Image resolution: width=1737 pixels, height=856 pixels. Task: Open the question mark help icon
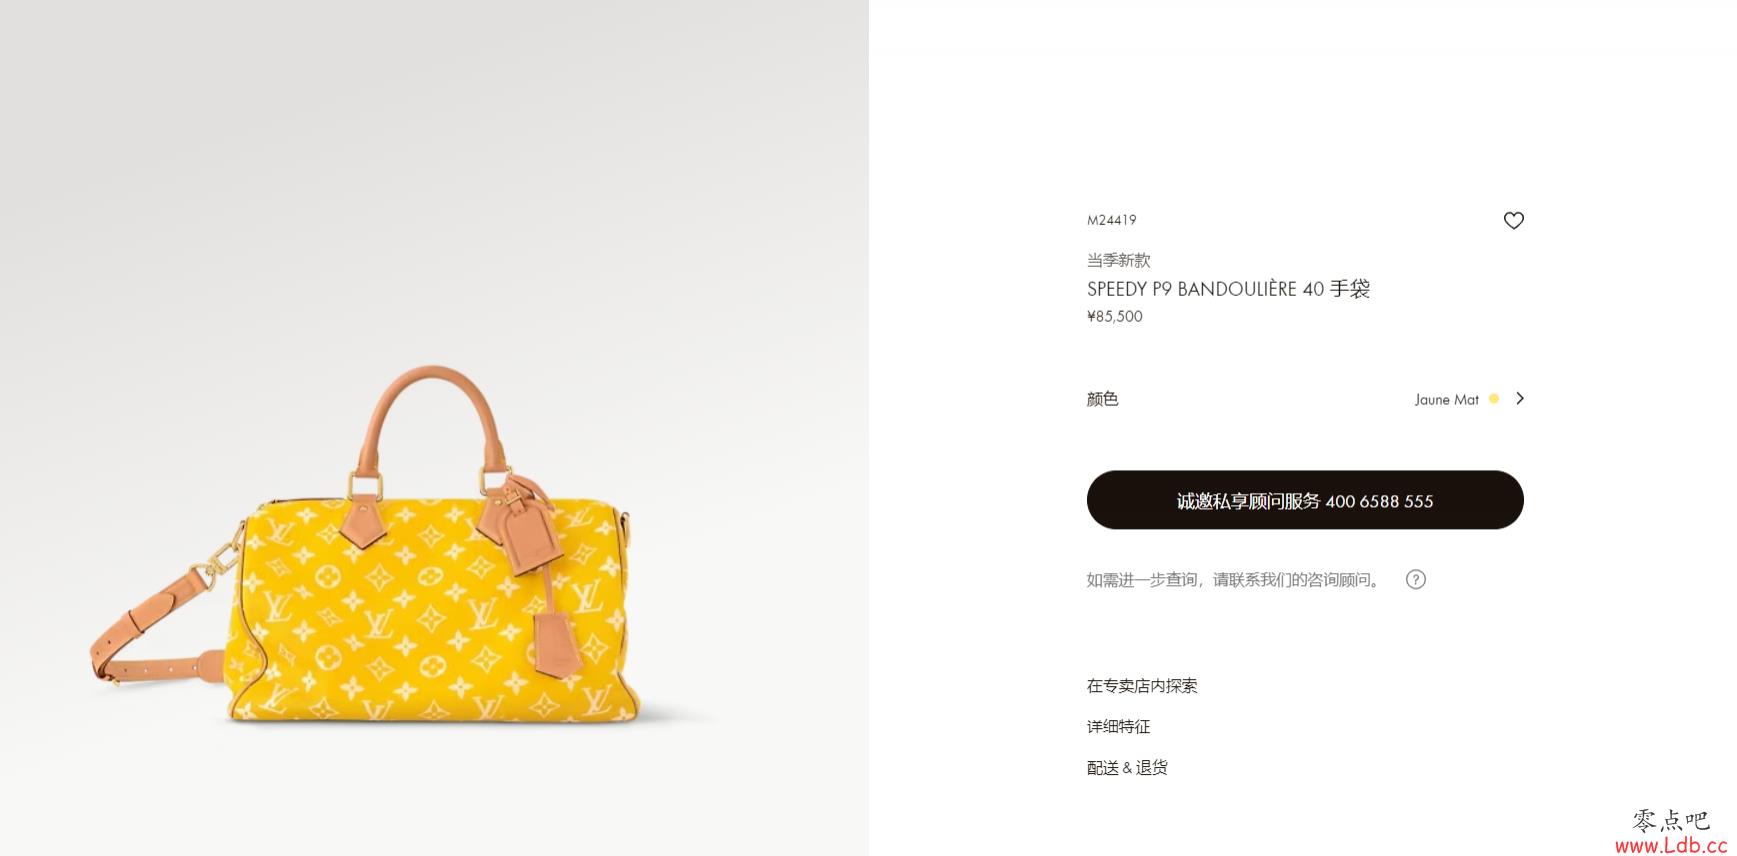tap(1415, 579)
